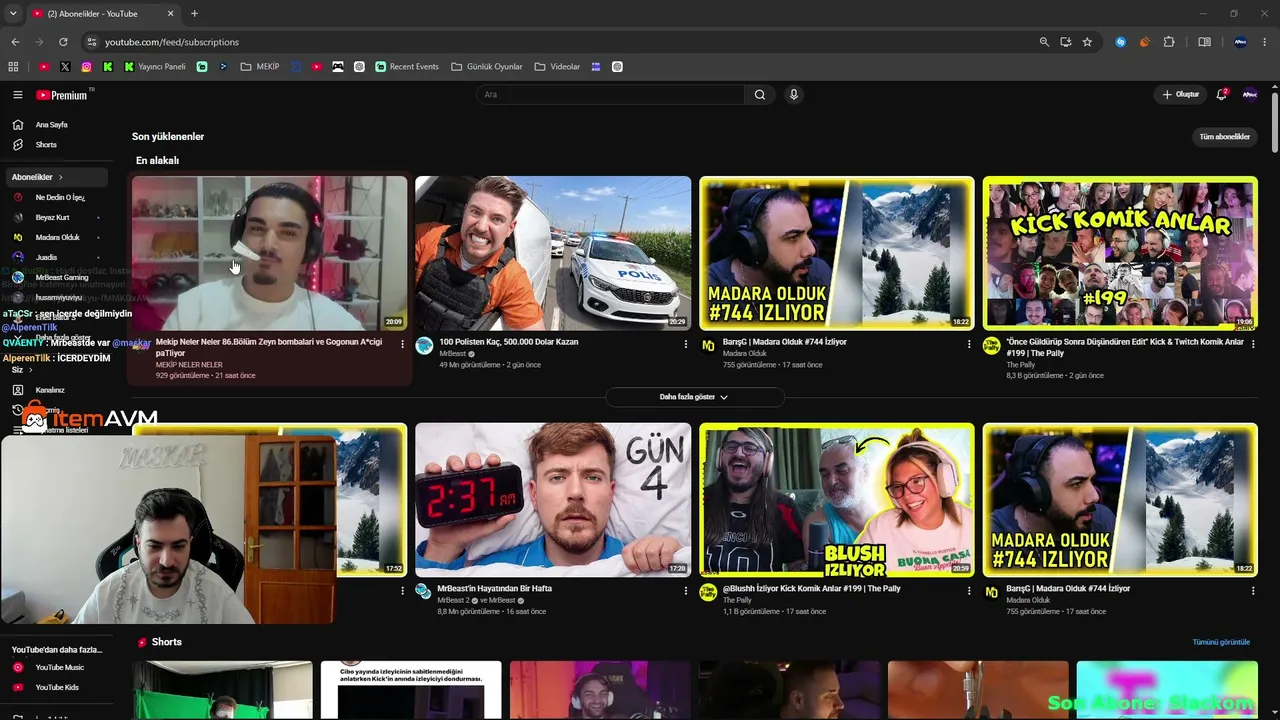Open the YouTube guide hamburger menu

tap(18, 95)
